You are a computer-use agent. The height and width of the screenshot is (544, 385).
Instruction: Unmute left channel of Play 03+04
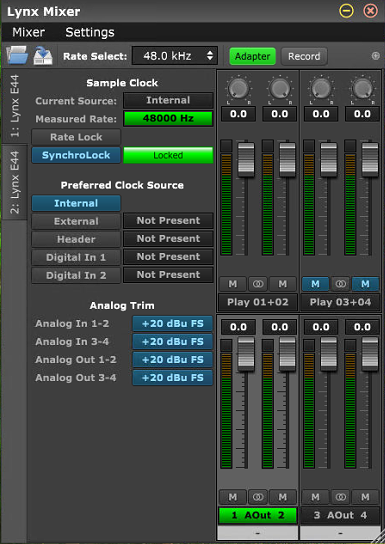pos(315,284)
